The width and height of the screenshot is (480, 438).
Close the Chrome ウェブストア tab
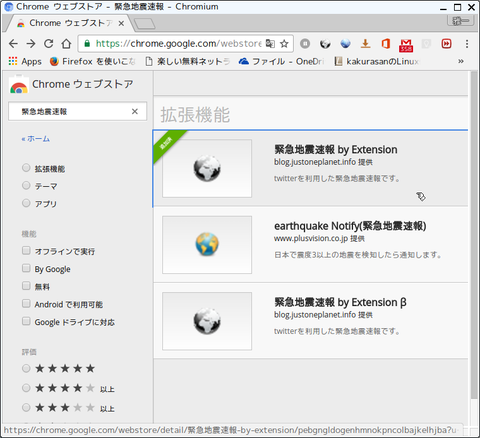click(121, 23)
